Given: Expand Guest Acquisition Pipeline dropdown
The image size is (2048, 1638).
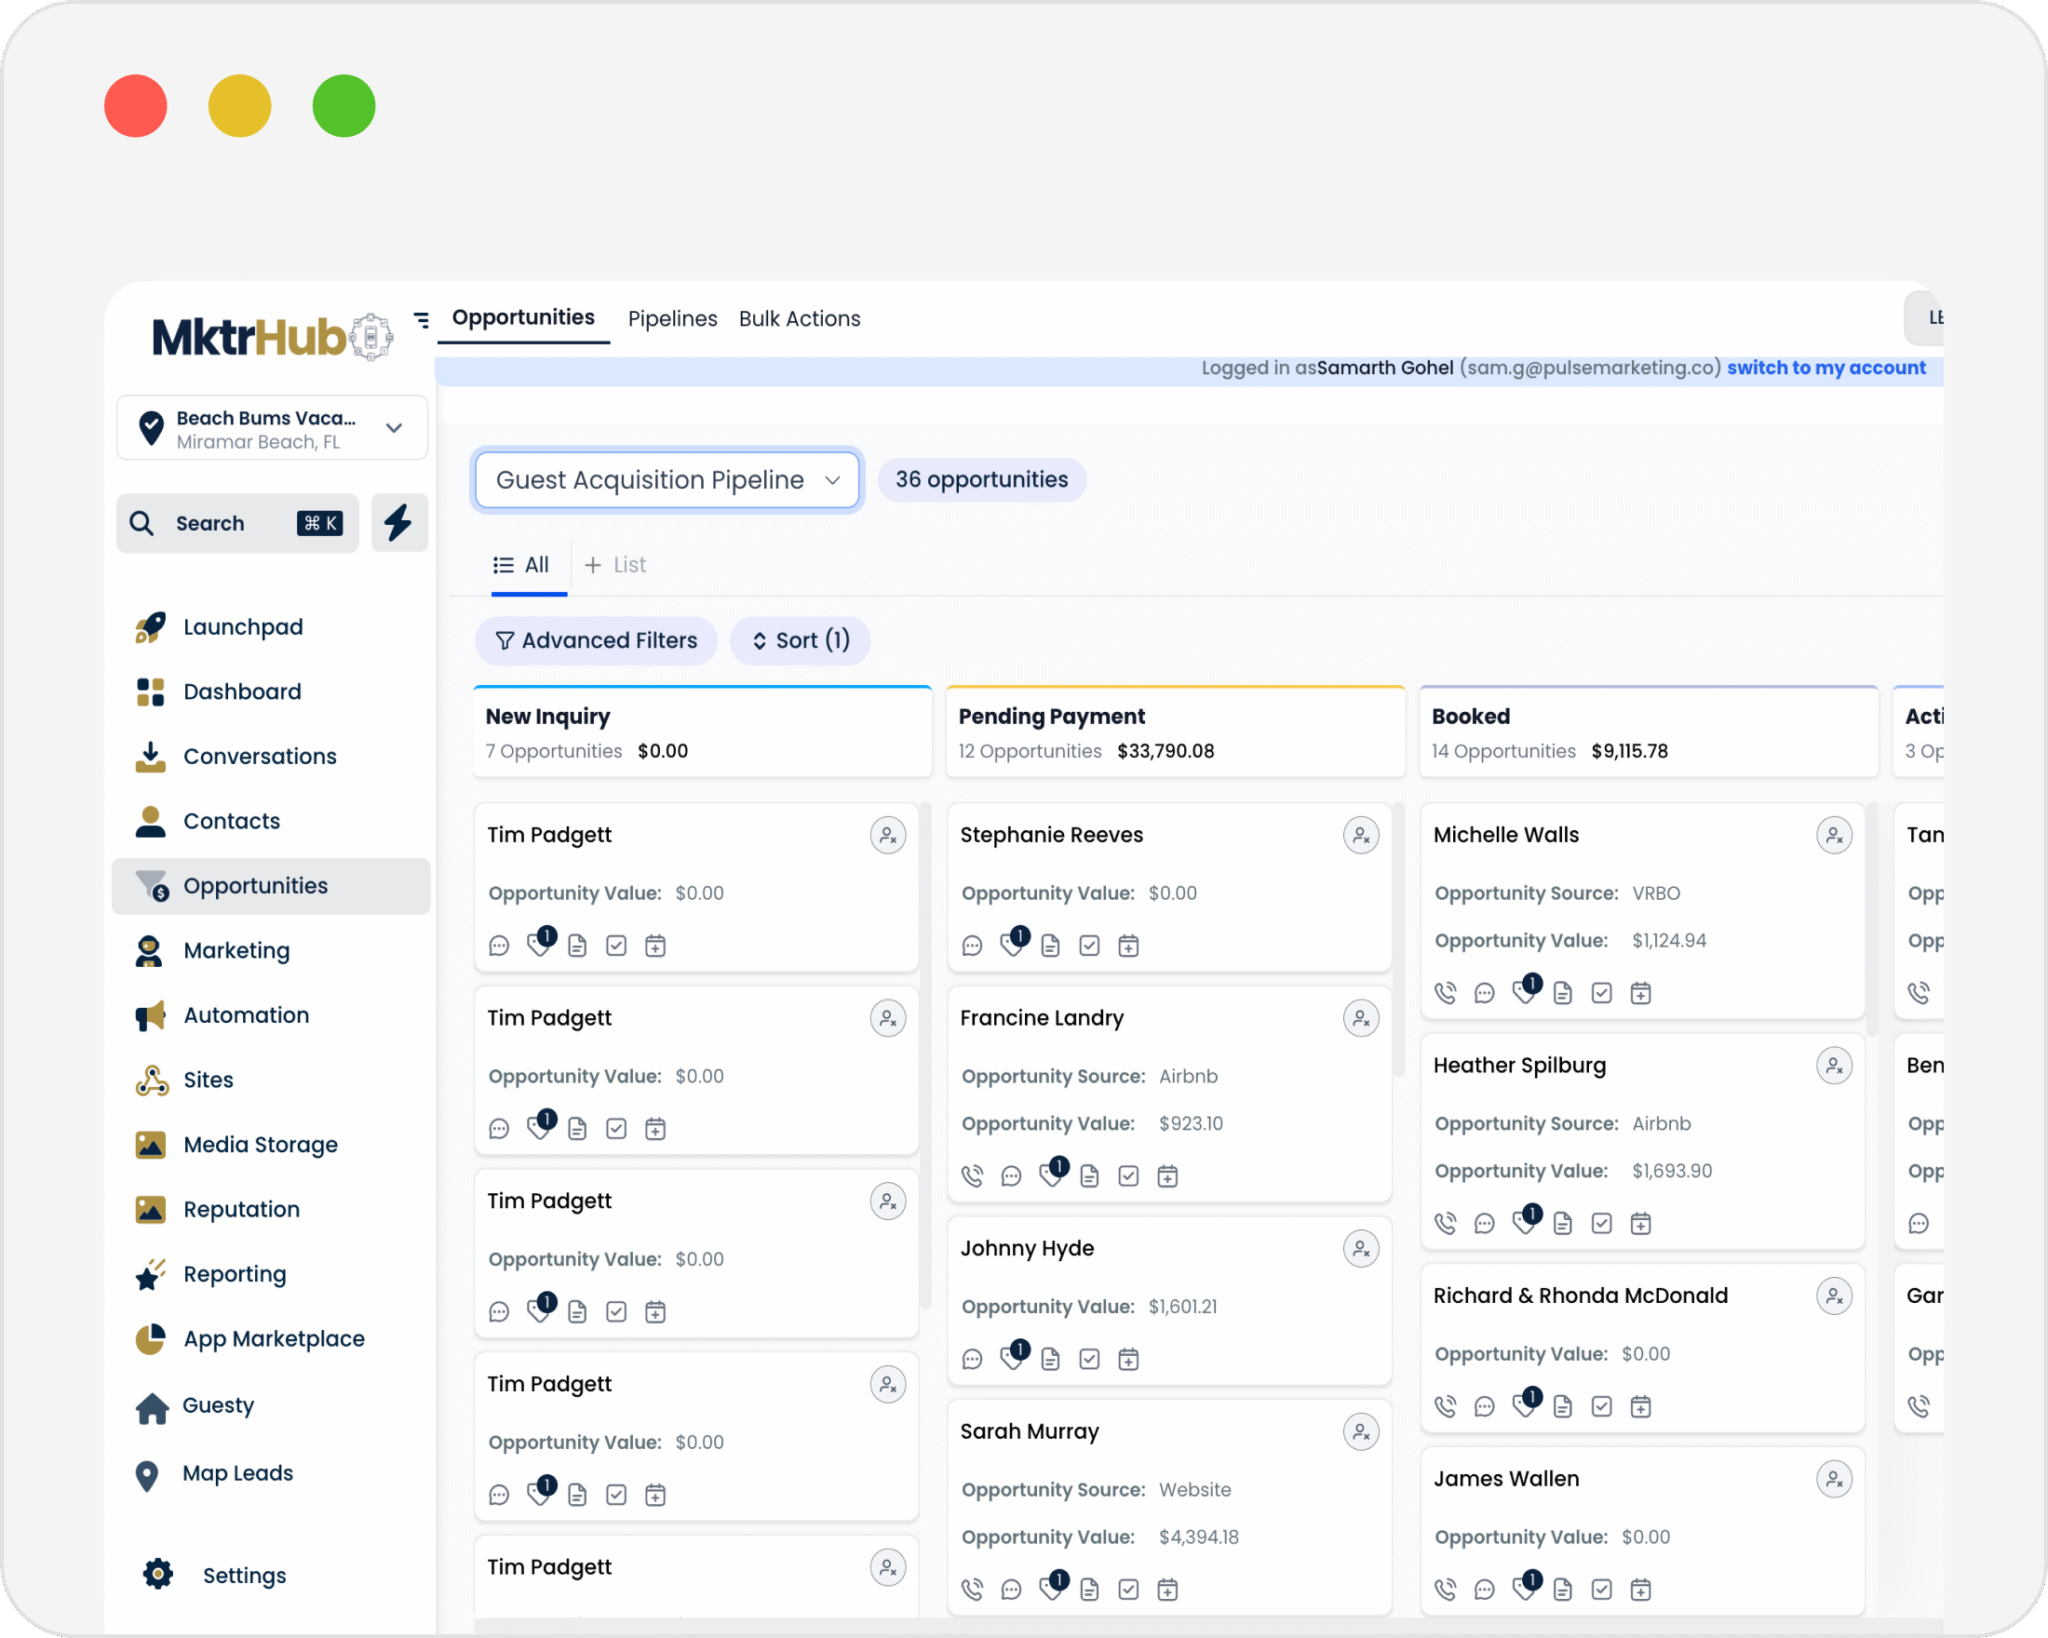Looking at the screenshot, I should (x=667, y=480).
